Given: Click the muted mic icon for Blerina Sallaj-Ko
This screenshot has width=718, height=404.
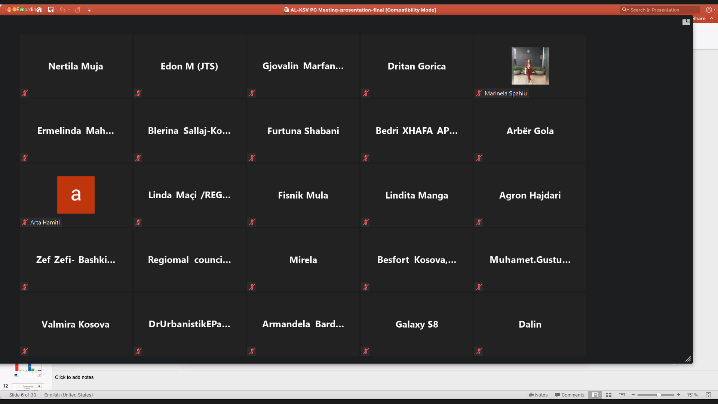Looking at the screenshot, I should click(x=138, y=158).
